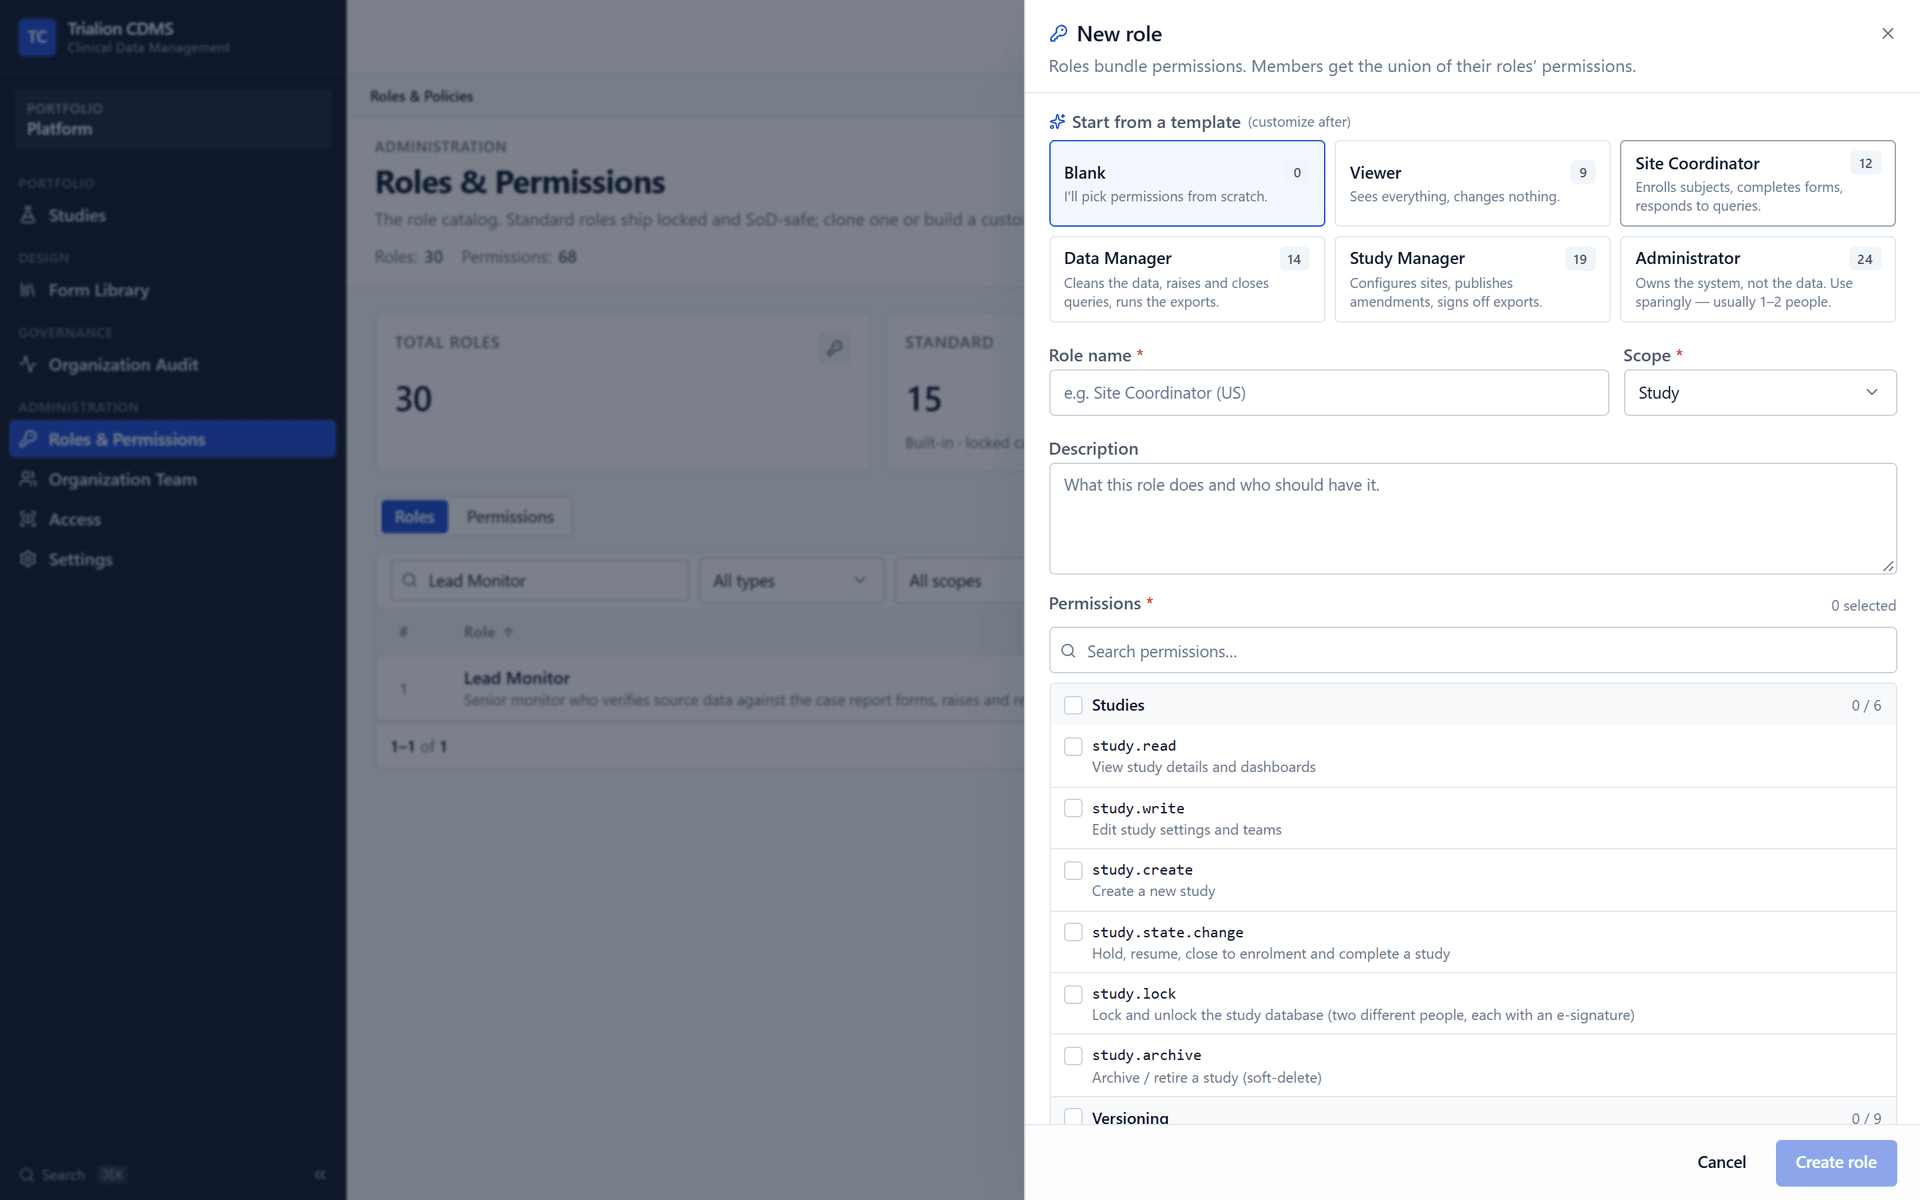Select the study.lock permission checkbox
Screen dimensions: 1920x1200
click(x=1073, y=994)
